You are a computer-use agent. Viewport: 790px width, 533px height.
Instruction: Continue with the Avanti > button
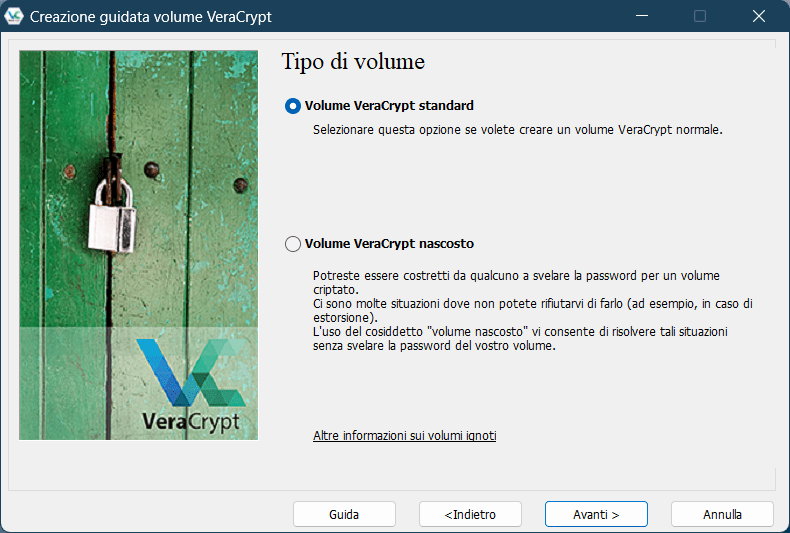click(596, 514)
